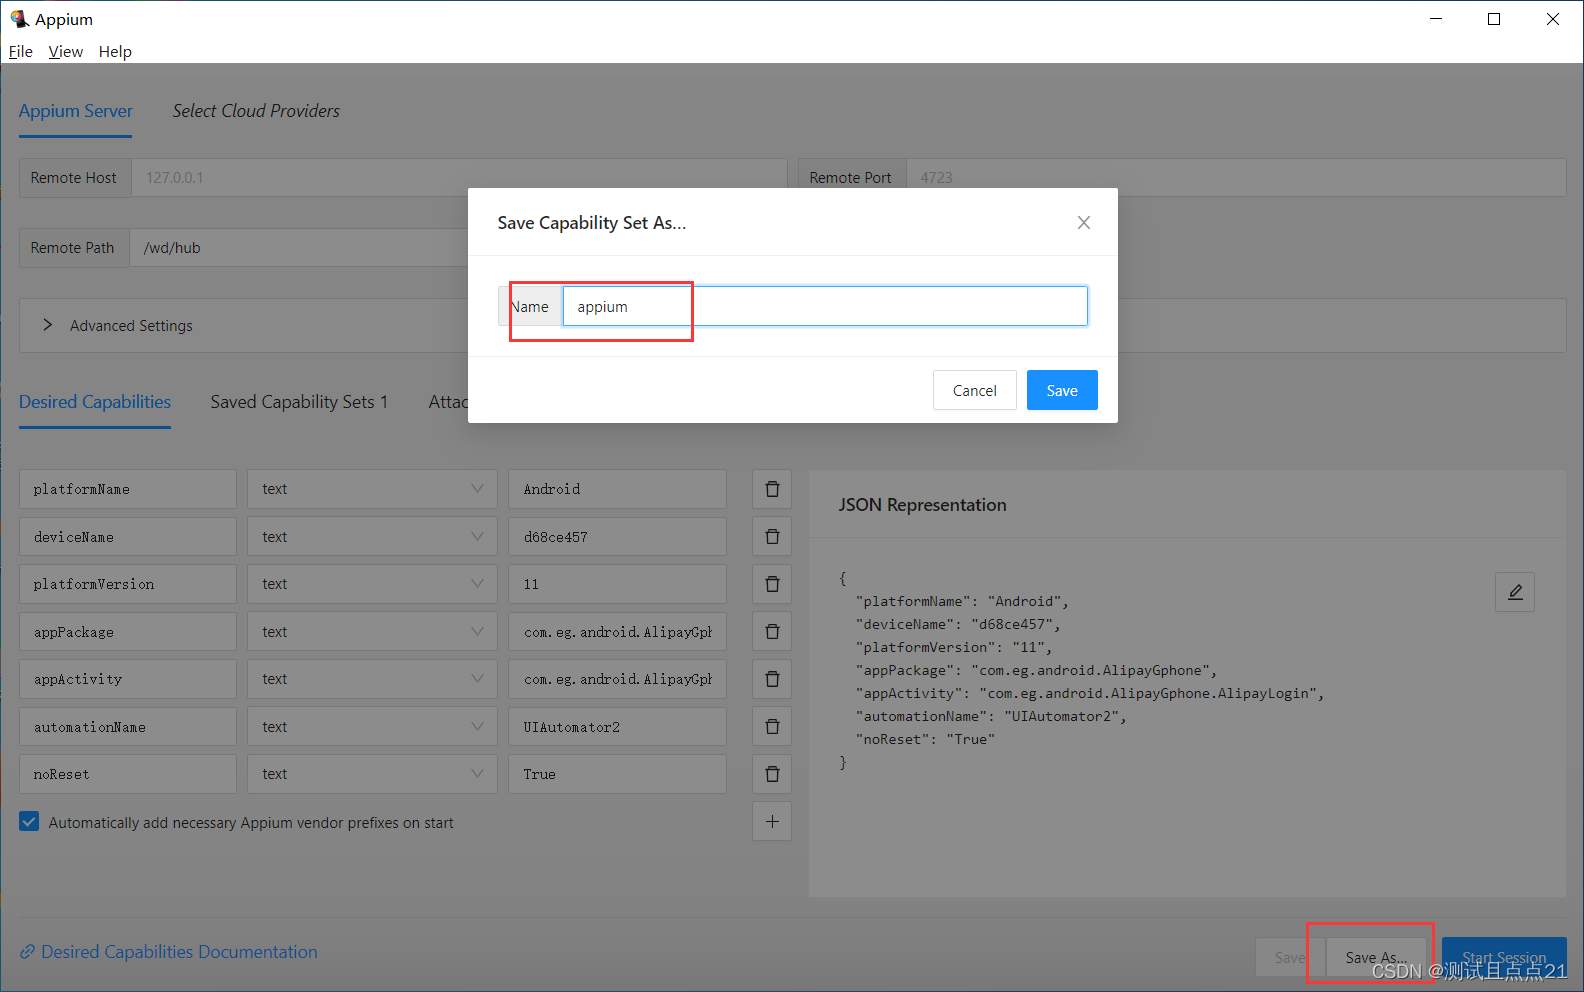Click the Remote Path field with /wd/hub
Image resolution: width=1584 pixels, height=992 pixels.
click(x=299, y=247)
